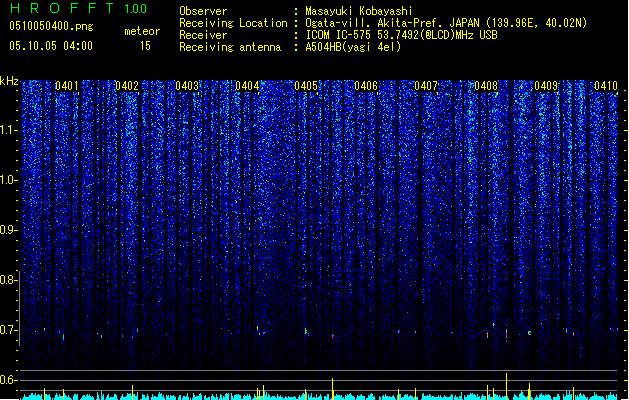Image resolution: width=629 pixels, height=400 pixels.
Task: Click the 0407 time marker
Action: click(x=426, y=86)
